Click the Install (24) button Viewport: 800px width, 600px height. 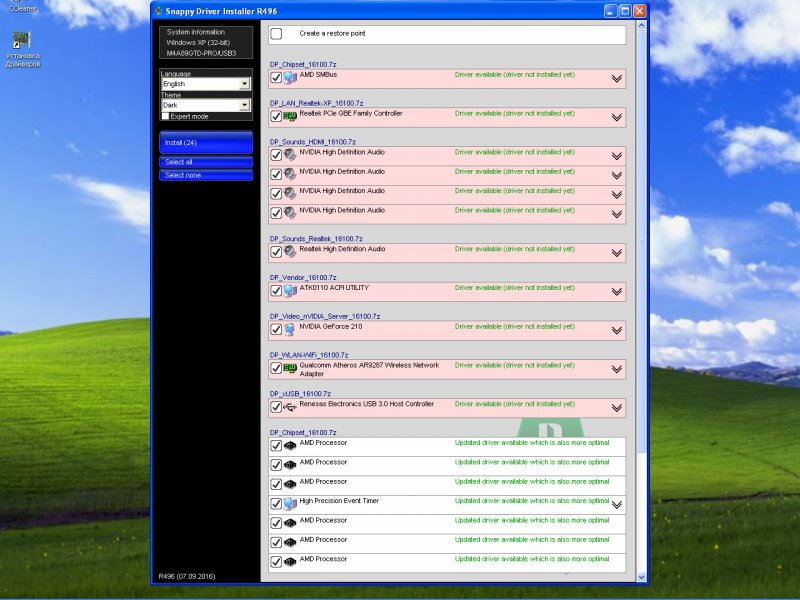206,143
